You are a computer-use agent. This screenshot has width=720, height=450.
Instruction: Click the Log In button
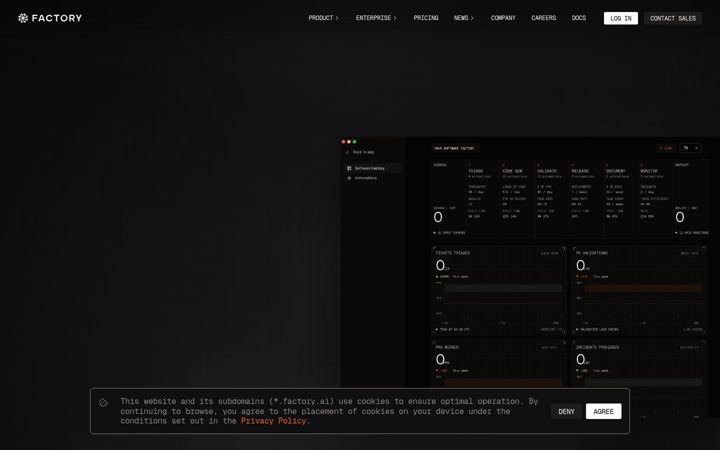tap(621, 18)
